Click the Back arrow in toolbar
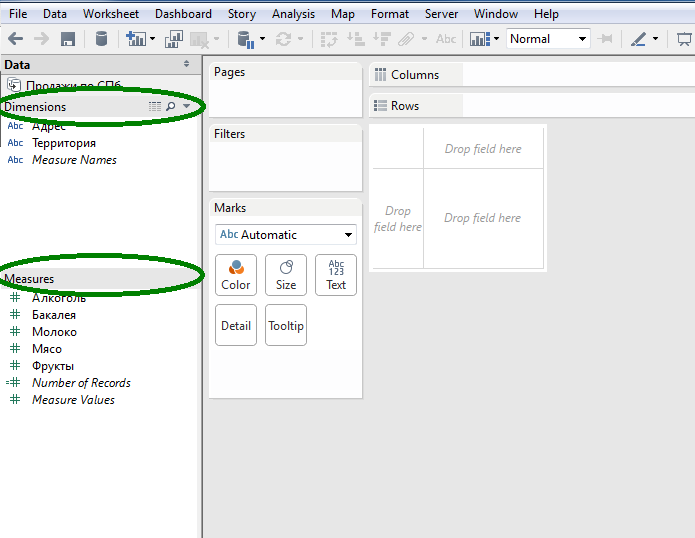This screenshot has width=695, height=538. 16,39
